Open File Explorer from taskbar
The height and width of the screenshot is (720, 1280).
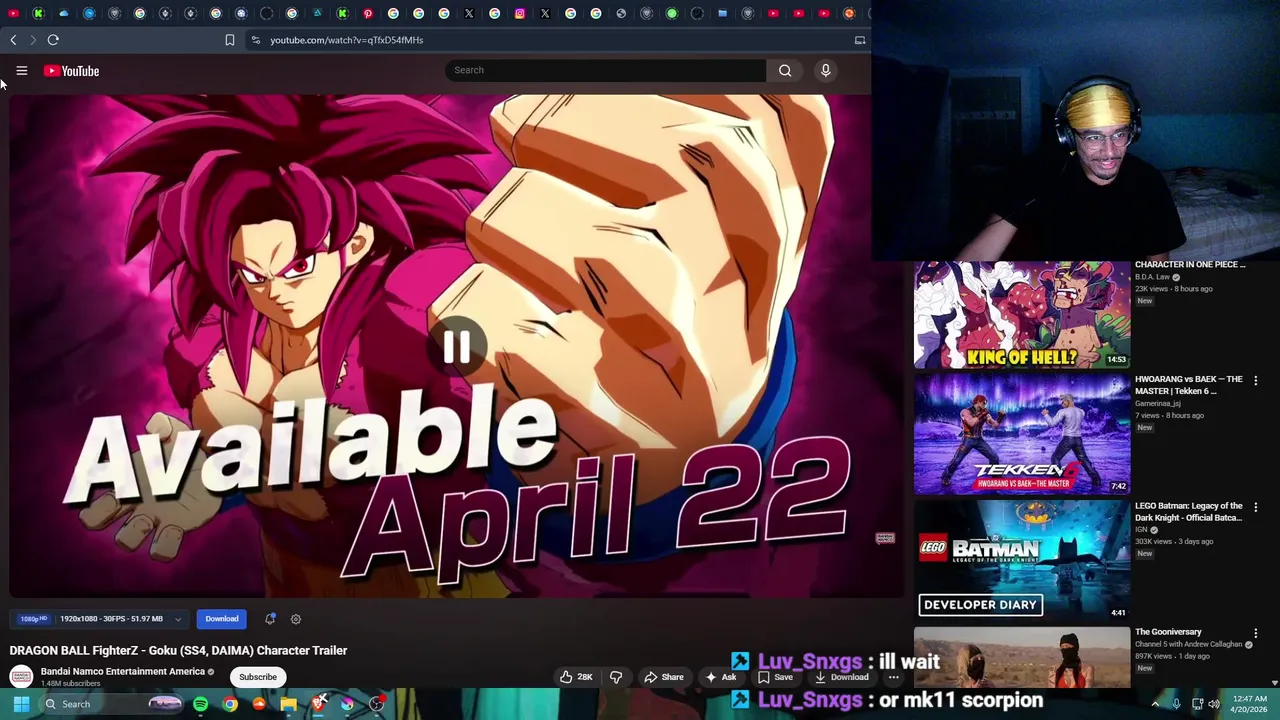[x=288, y=704]
